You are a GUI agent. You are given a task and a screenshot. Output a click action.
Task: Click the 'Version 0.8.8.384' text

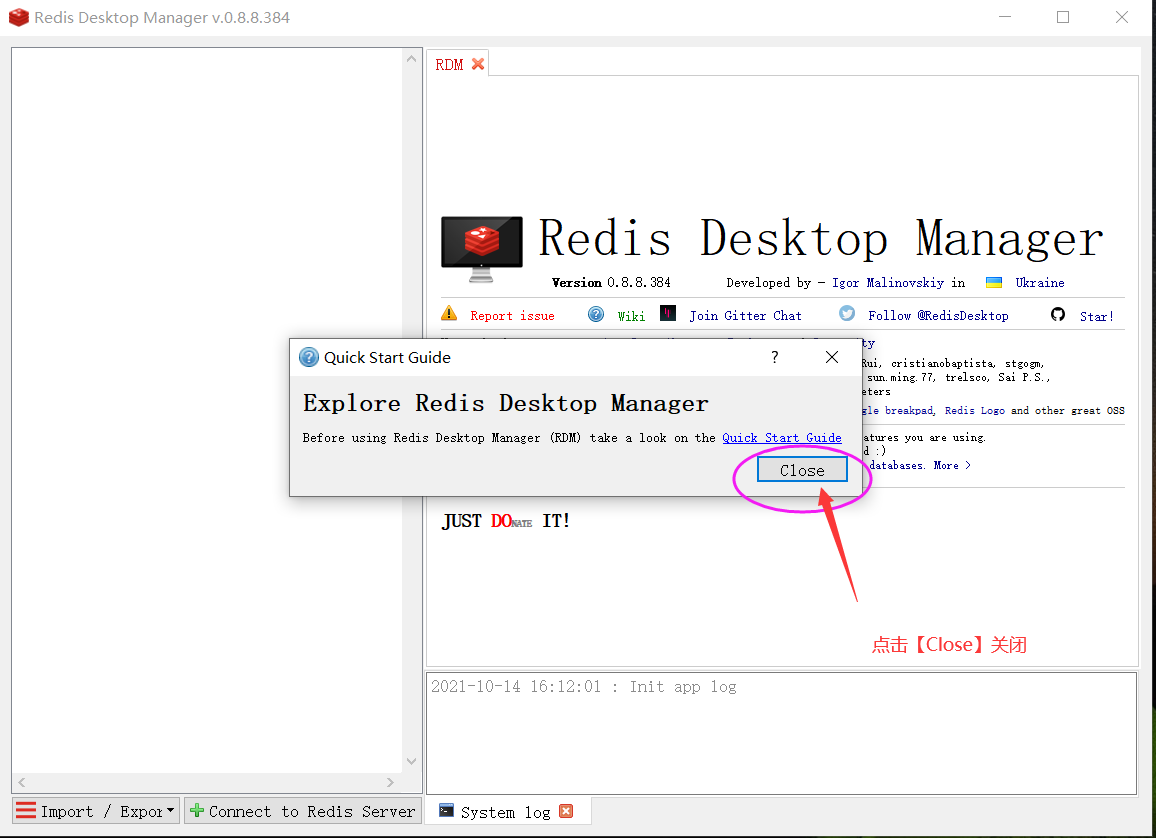611,283
